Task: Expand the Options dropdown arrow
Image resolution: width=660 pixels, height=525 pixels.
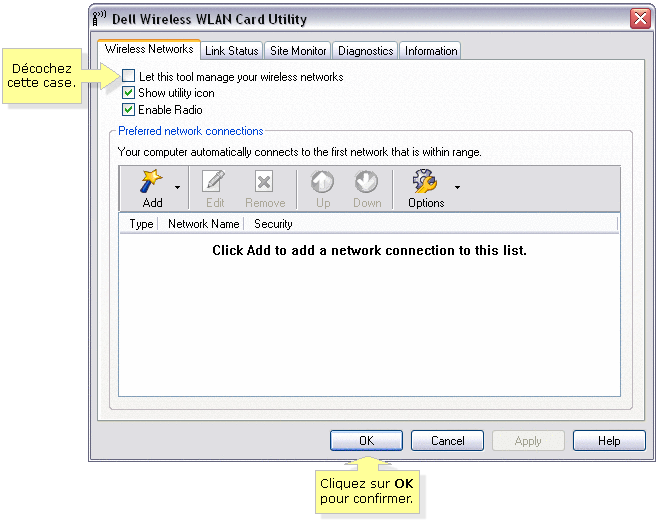Action: (x=458, y=187)
